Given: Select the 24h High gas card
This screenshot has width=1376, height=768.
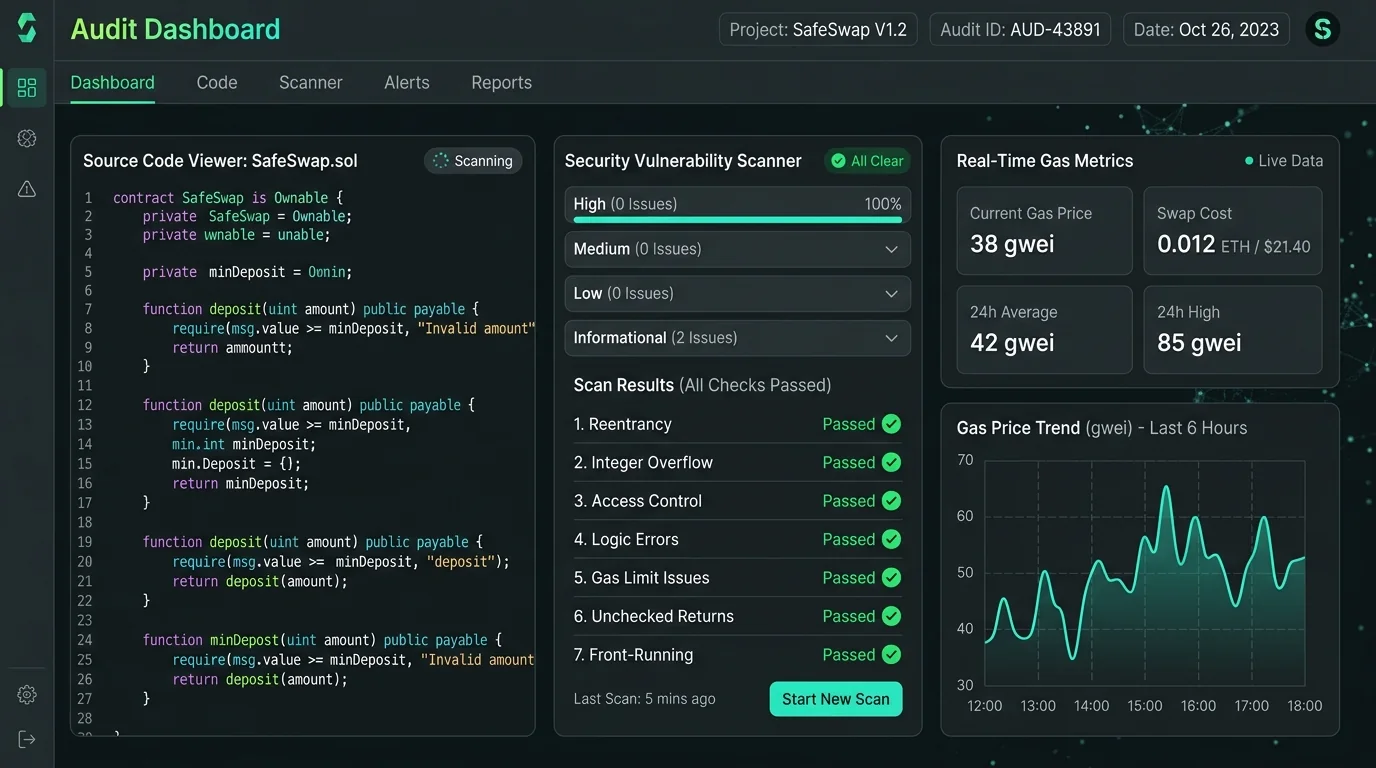Looking at the screenshot, I should 1233,330.
